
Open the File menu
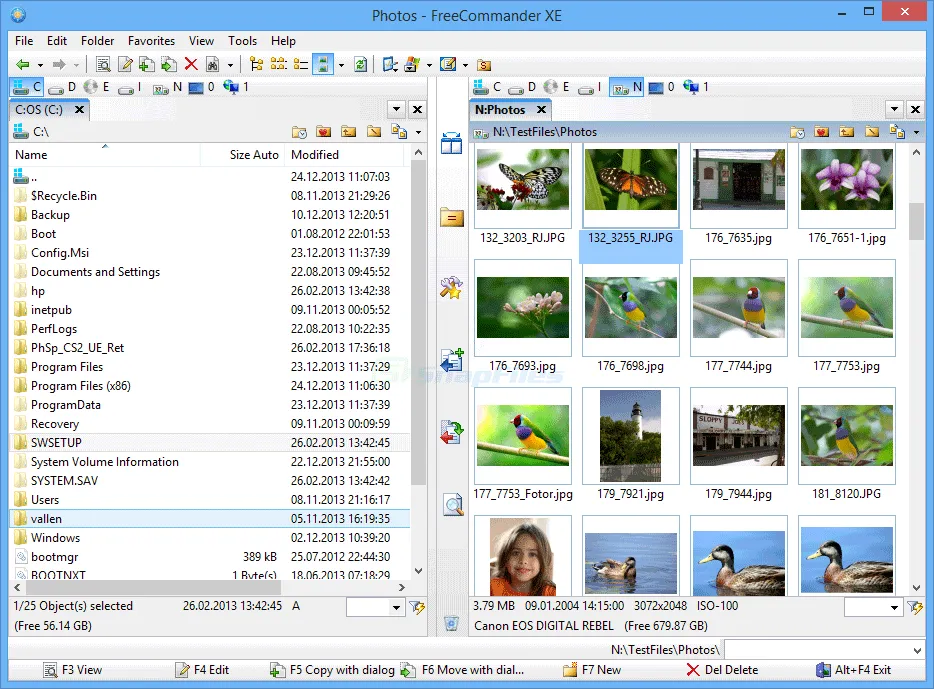[x=24, y=40]
